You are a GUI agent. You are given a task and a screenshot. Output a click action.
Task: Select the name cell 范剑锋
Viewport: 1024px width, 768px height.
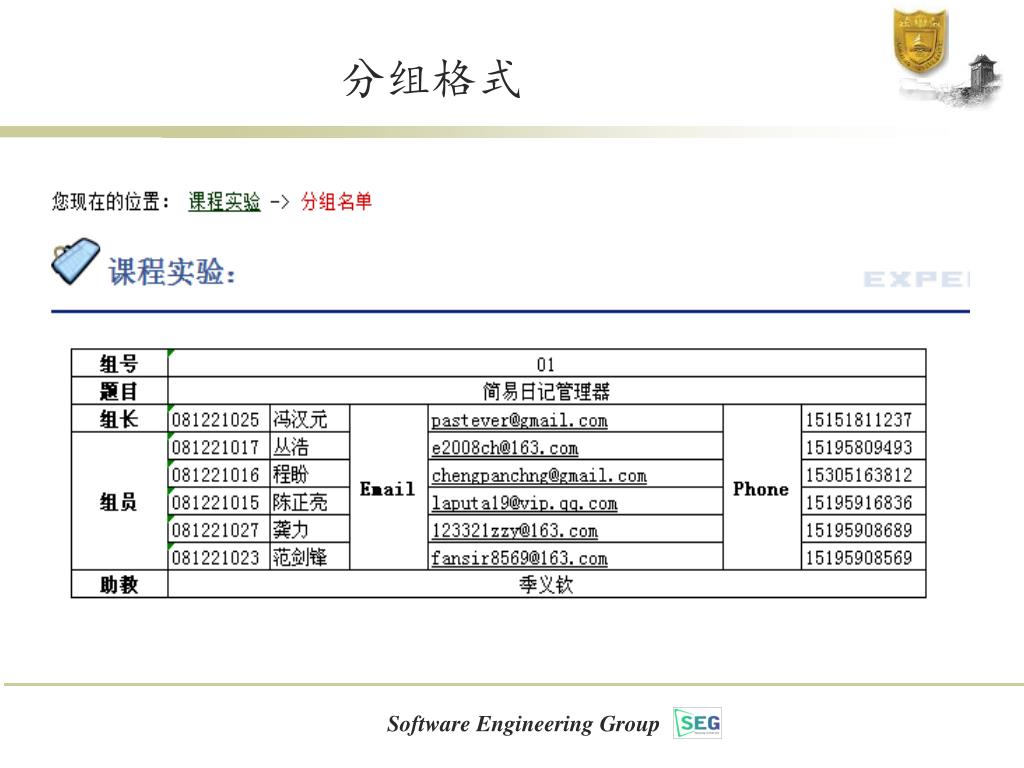[x=309, y=556]
